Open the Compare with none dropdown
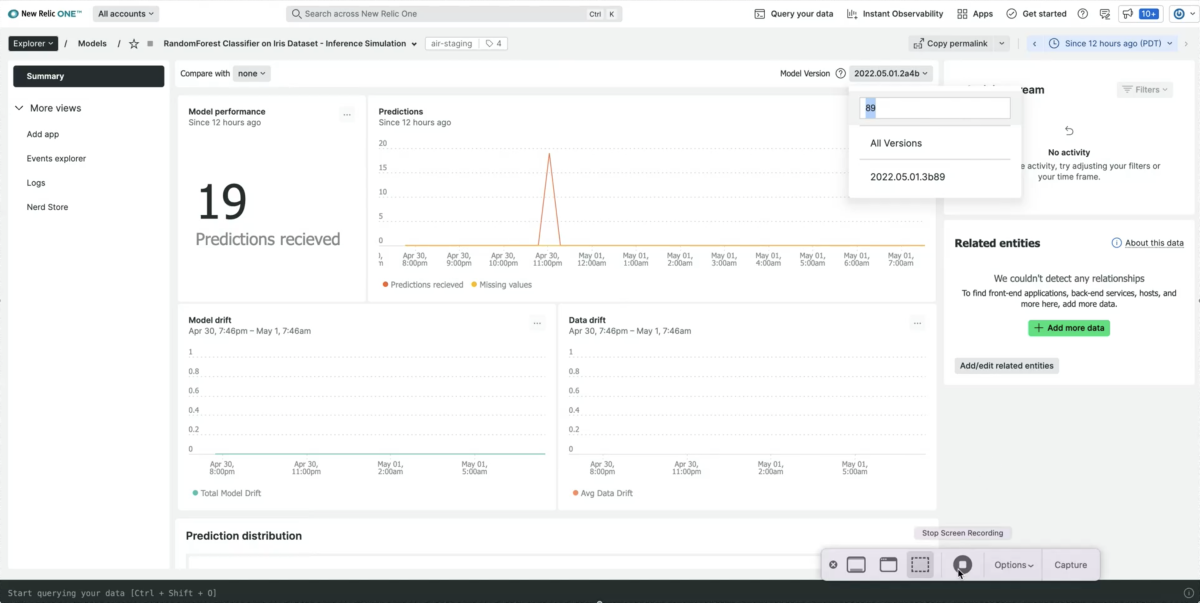Viewport: 1200px width, 603px height. pos(252,73)
